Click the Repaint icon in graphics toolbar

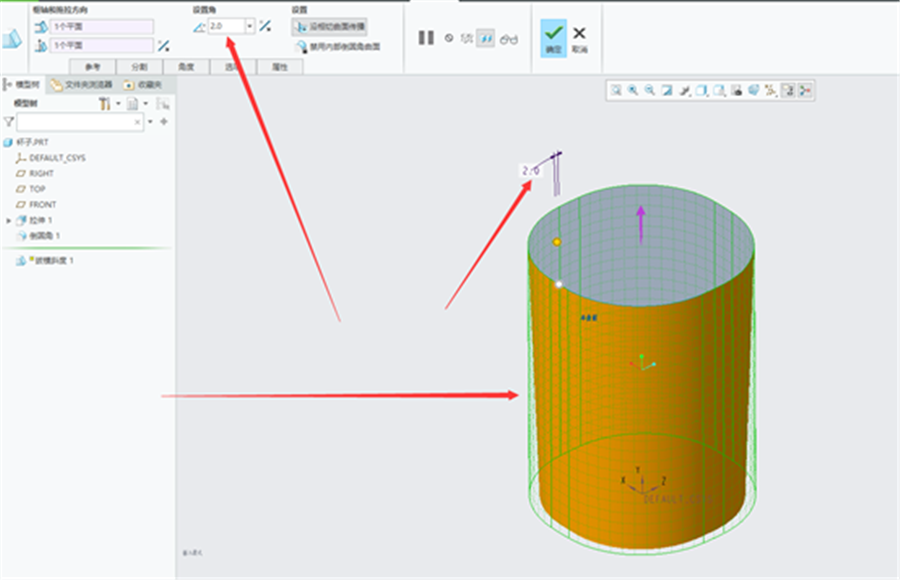pyautogui.click(x=667, y=90)
